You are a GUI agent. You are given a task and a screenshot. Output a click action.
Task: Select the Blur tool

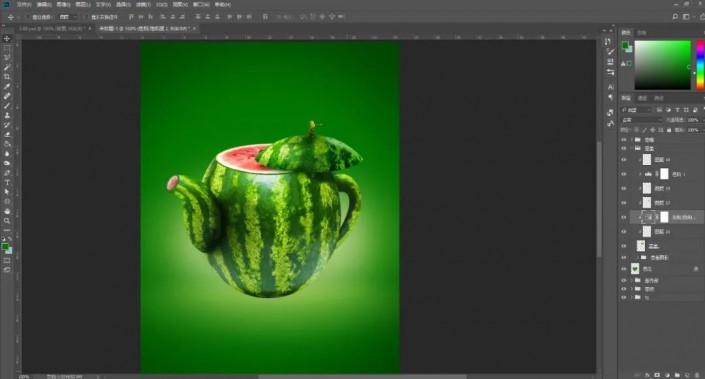pyautogui.click(x=7, y=154)
